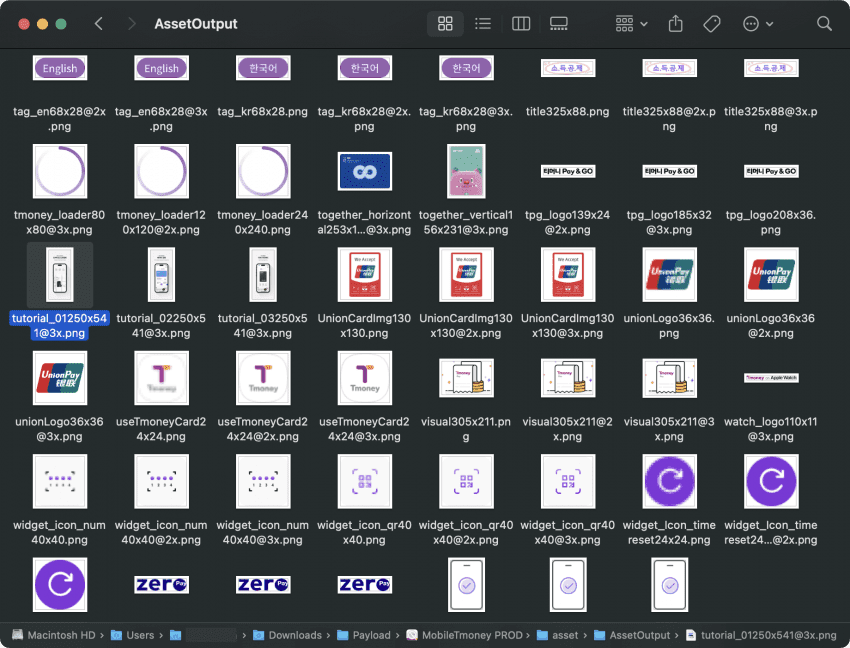Viewport: 850px width, 648px height.
Task: Select tutorial_02250x541@3x.png icon
Action: coord(162,274)
